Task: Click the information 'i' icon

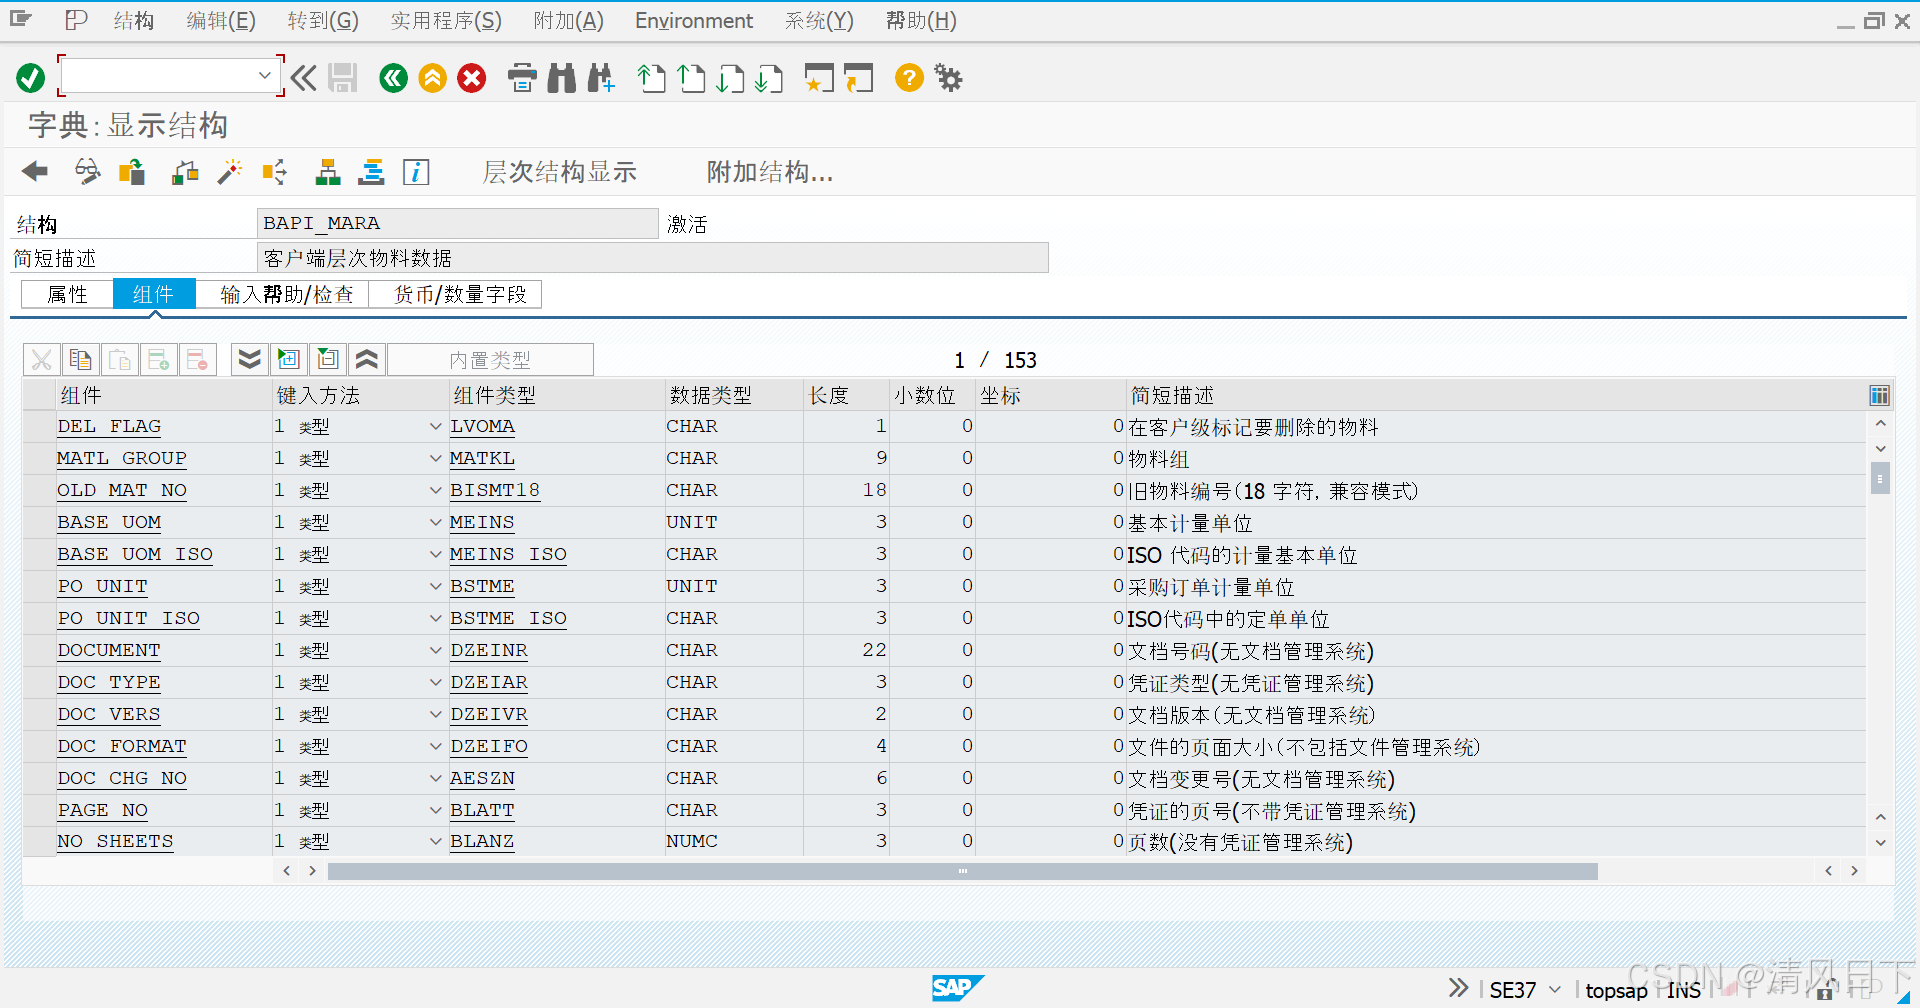Action: tap(416, 172)
